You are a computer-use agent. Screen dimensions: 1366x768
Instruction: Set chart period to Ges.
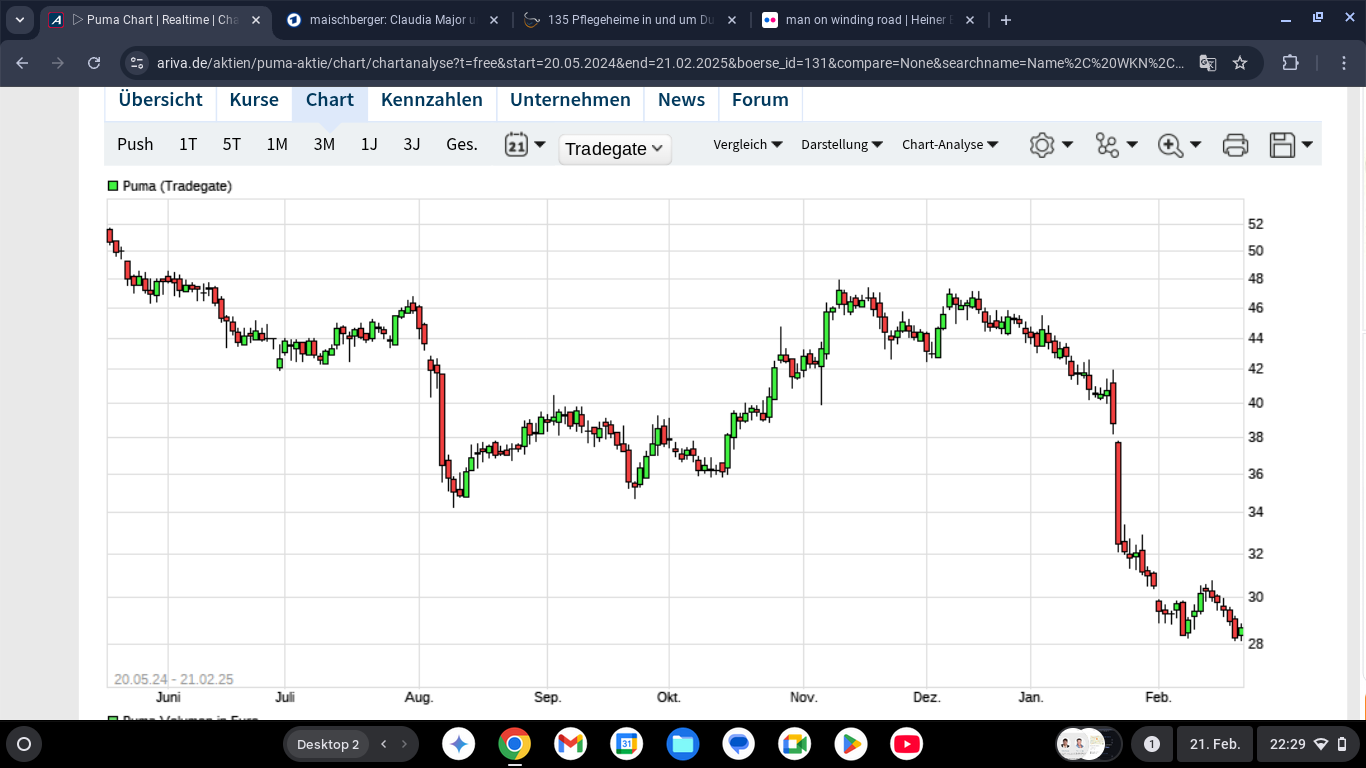click(x=462, y=144)
